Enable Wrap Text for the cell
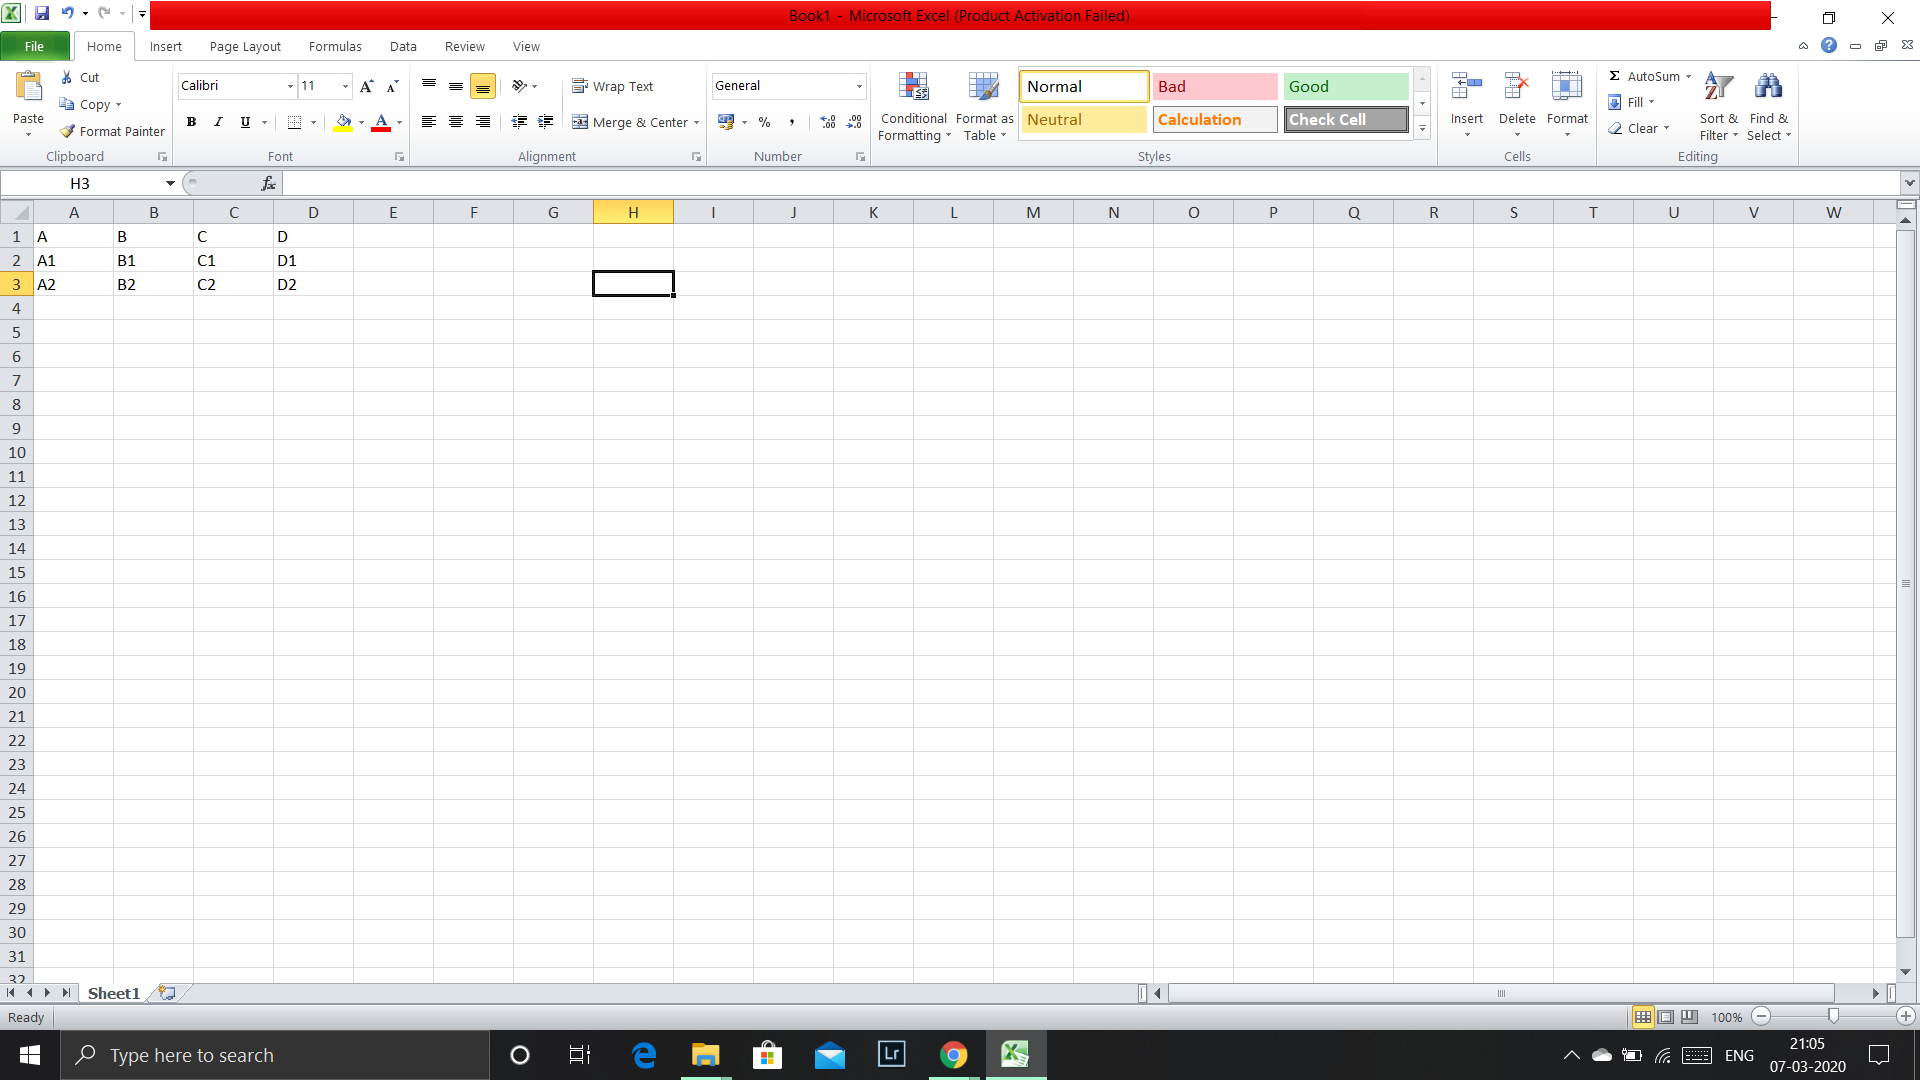Image resolution: width=1920 pixels, height=1080 pixels. click(612, 86)
